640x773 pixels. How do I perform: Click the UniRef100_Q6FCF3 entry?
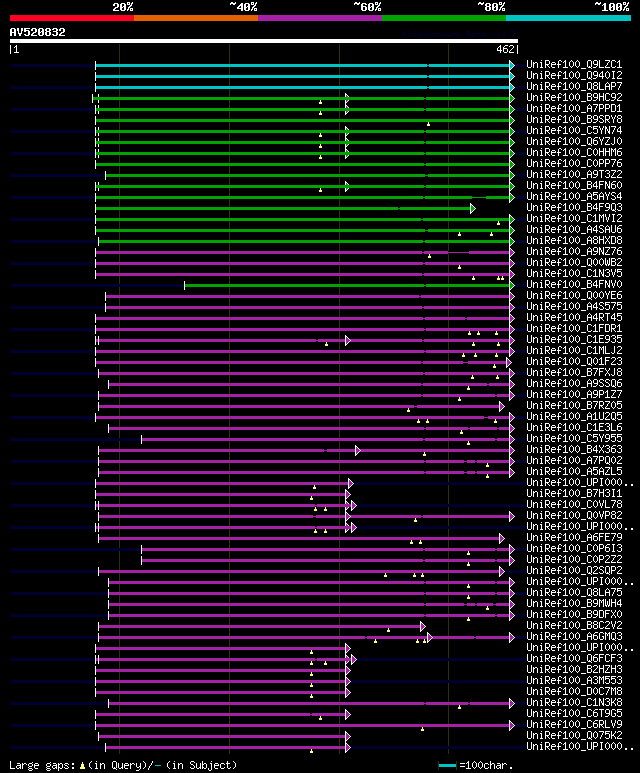(574, 659)
